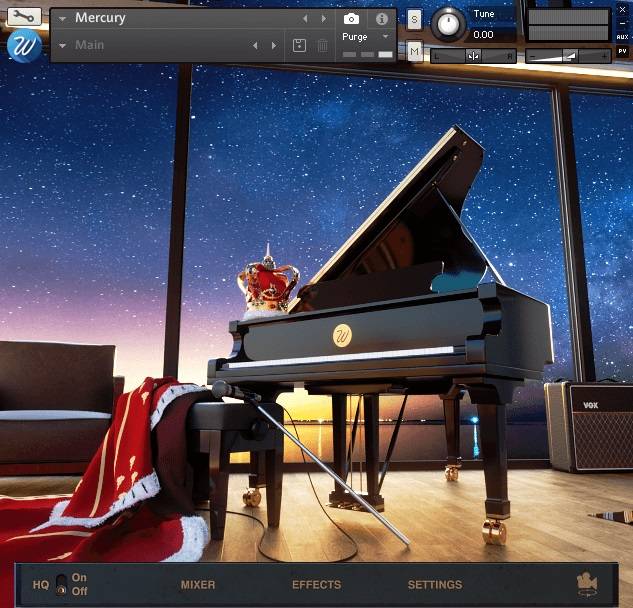The height and width of the screenshot is (608, 633).
Task: Click the save snapshot disk icon
Action: point(299,45)
